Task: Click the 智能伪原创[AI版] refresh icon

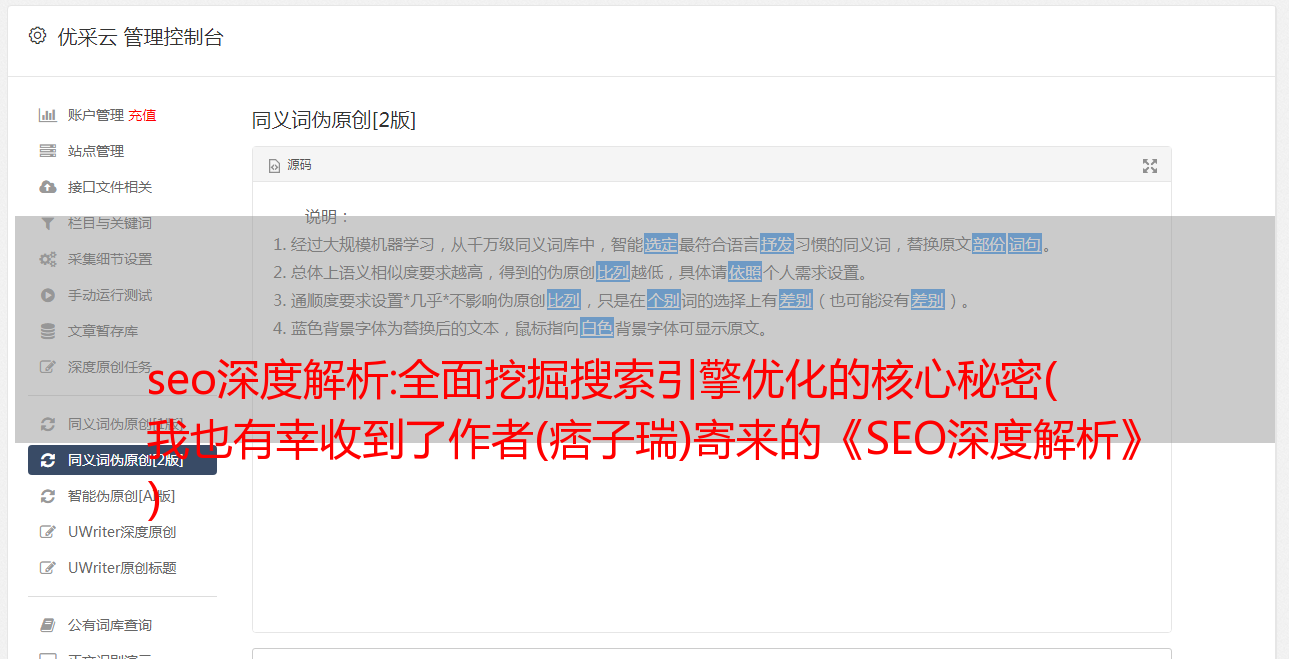Action: (47, 496)
